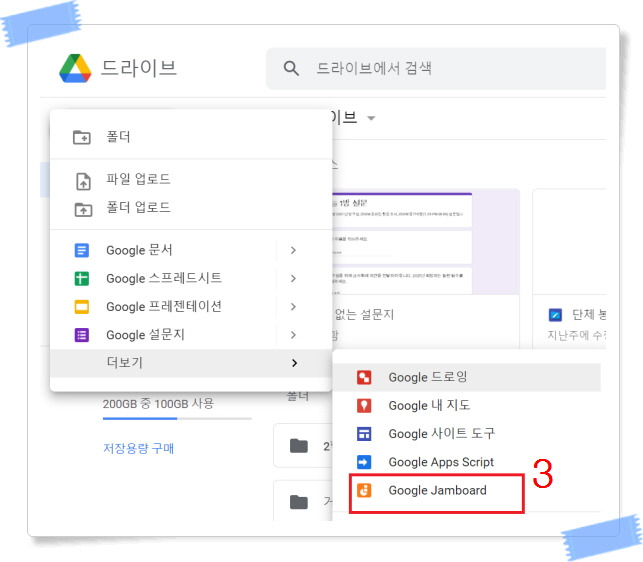Click the 드라이브에서 검색 search field
The width and height of the screenshot is (643, 562).
436,68
